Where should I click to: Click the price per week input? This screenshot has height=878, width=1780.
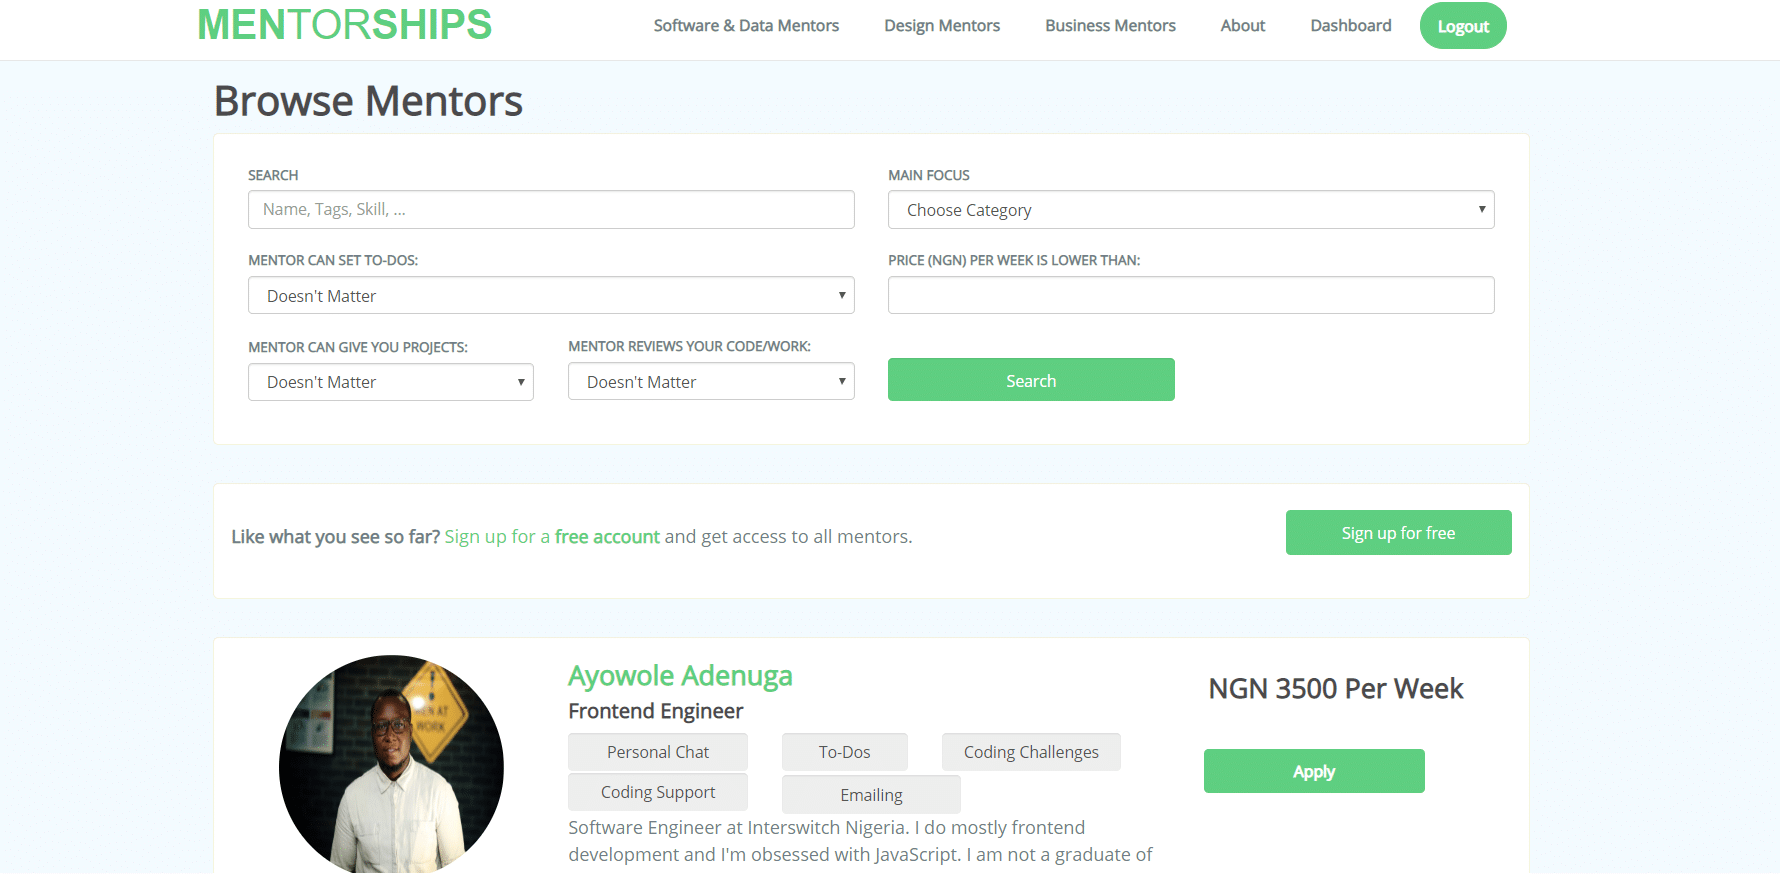point(1191,296)
